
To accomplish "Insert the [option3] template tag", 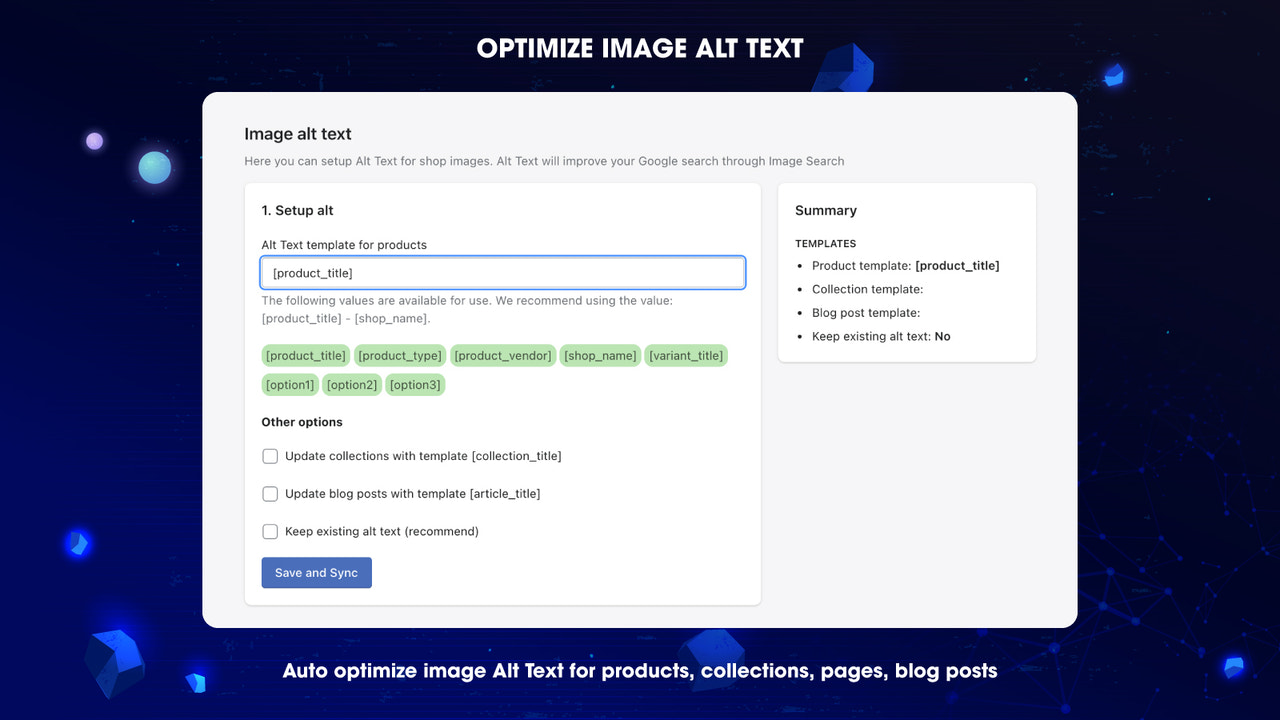I will (415, 384).
